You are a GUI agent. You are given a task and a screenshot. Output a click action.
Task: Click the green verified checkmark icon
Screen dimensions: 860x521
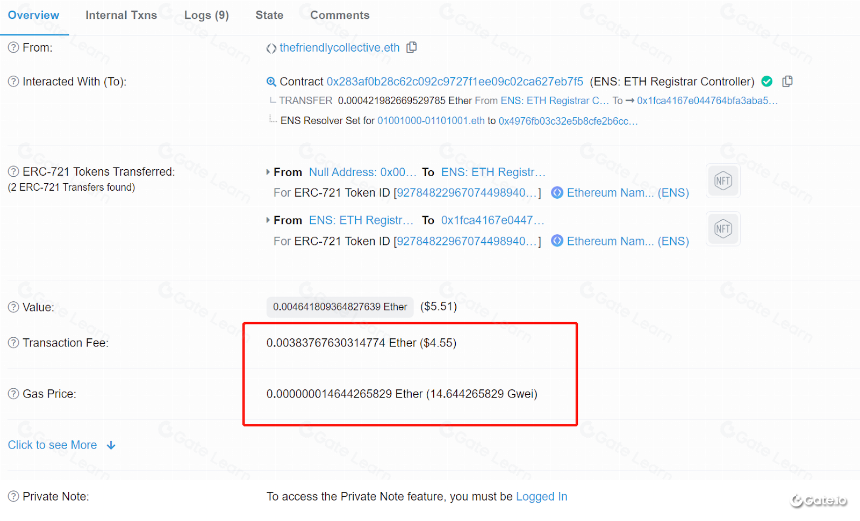pyautogui.click(x=767, y=82)
